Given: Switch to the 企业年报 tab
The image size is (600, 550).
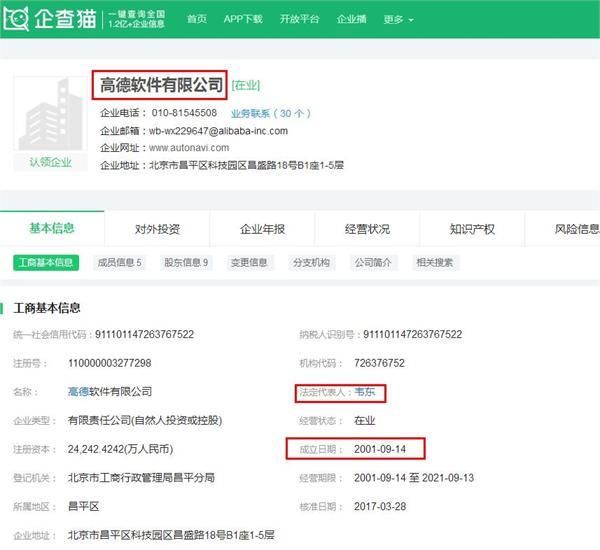Looking at the screenshot, I should (x=262, y=229).
